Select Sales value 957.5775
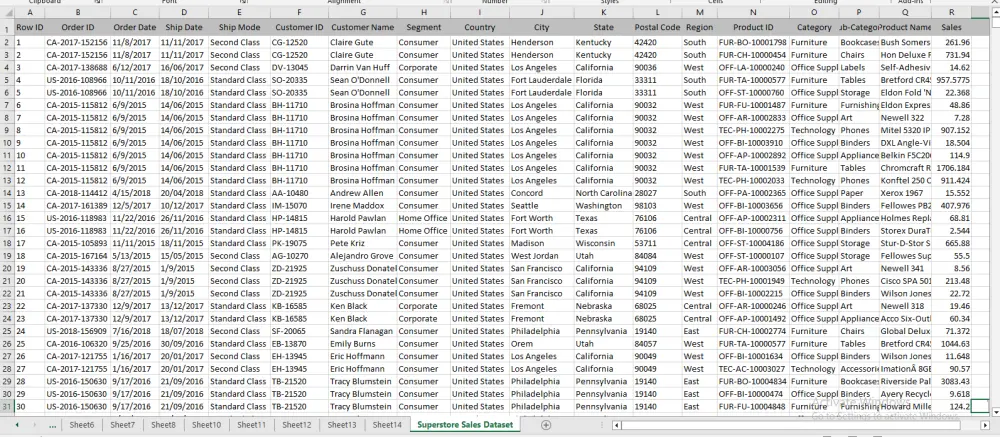Screen dimensions: 1000x437 coord(952,80)
